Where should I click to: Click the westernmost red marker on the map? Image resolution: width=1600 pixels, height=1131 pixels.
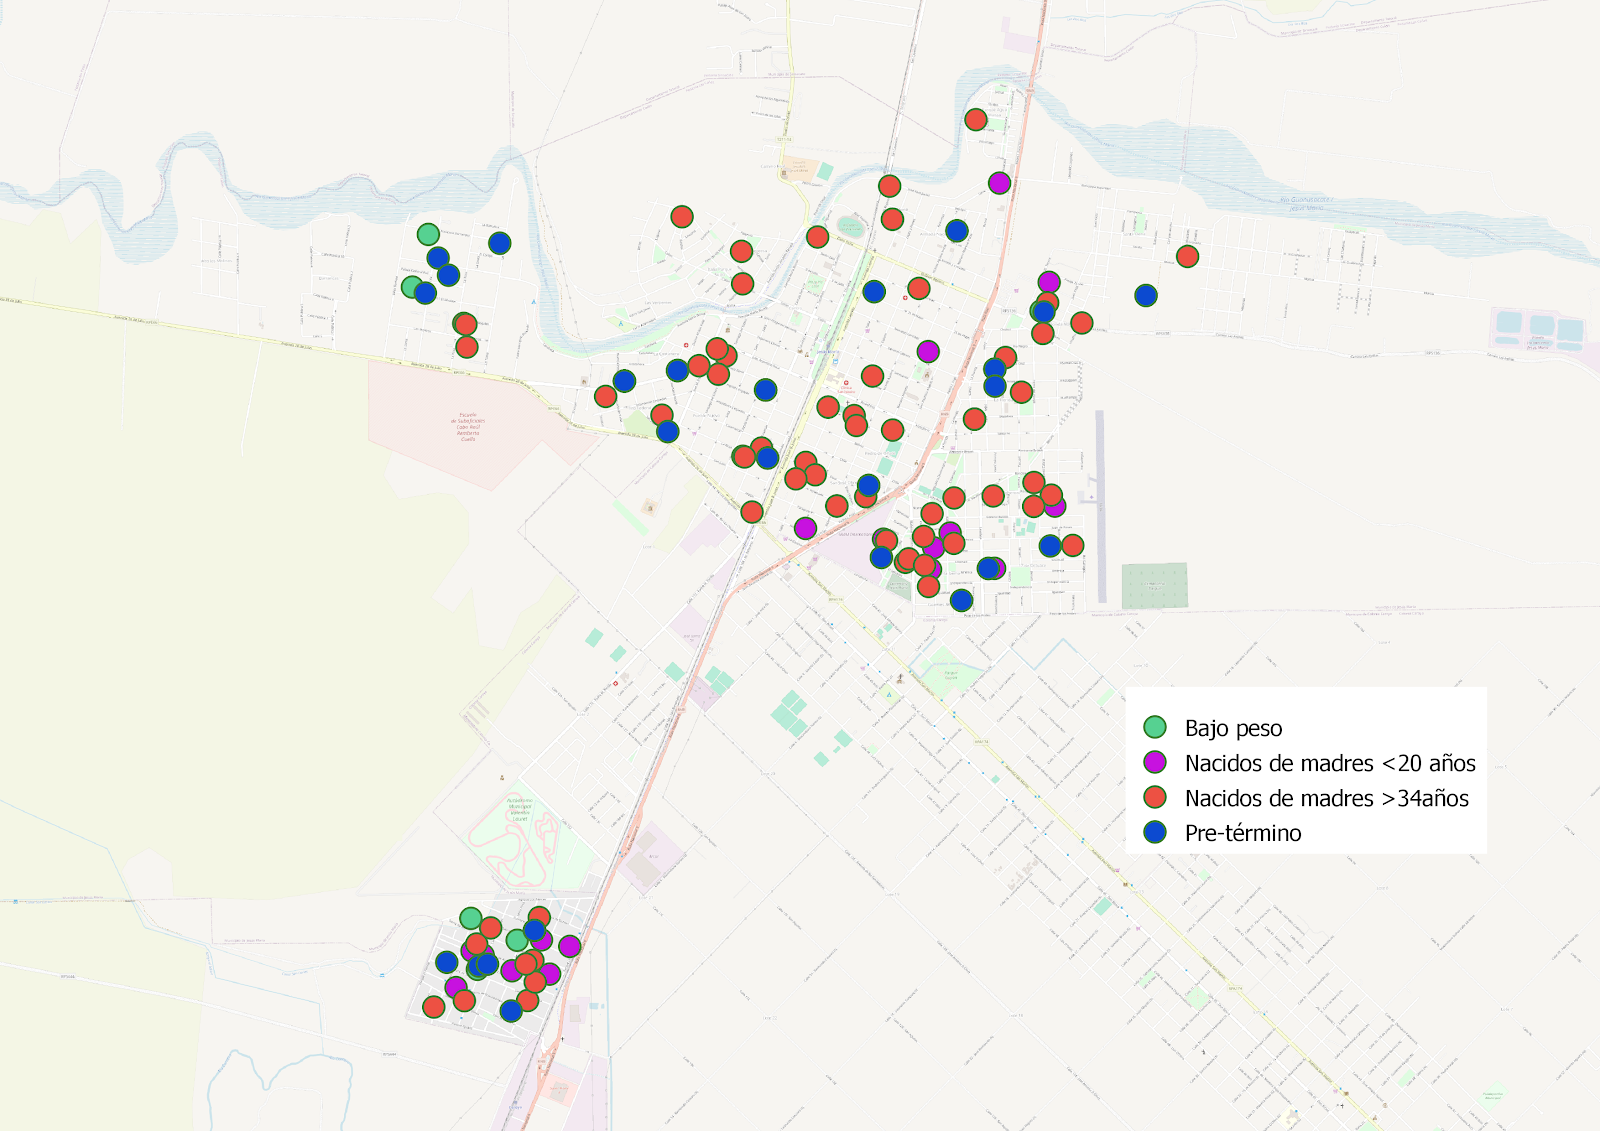433,1007
